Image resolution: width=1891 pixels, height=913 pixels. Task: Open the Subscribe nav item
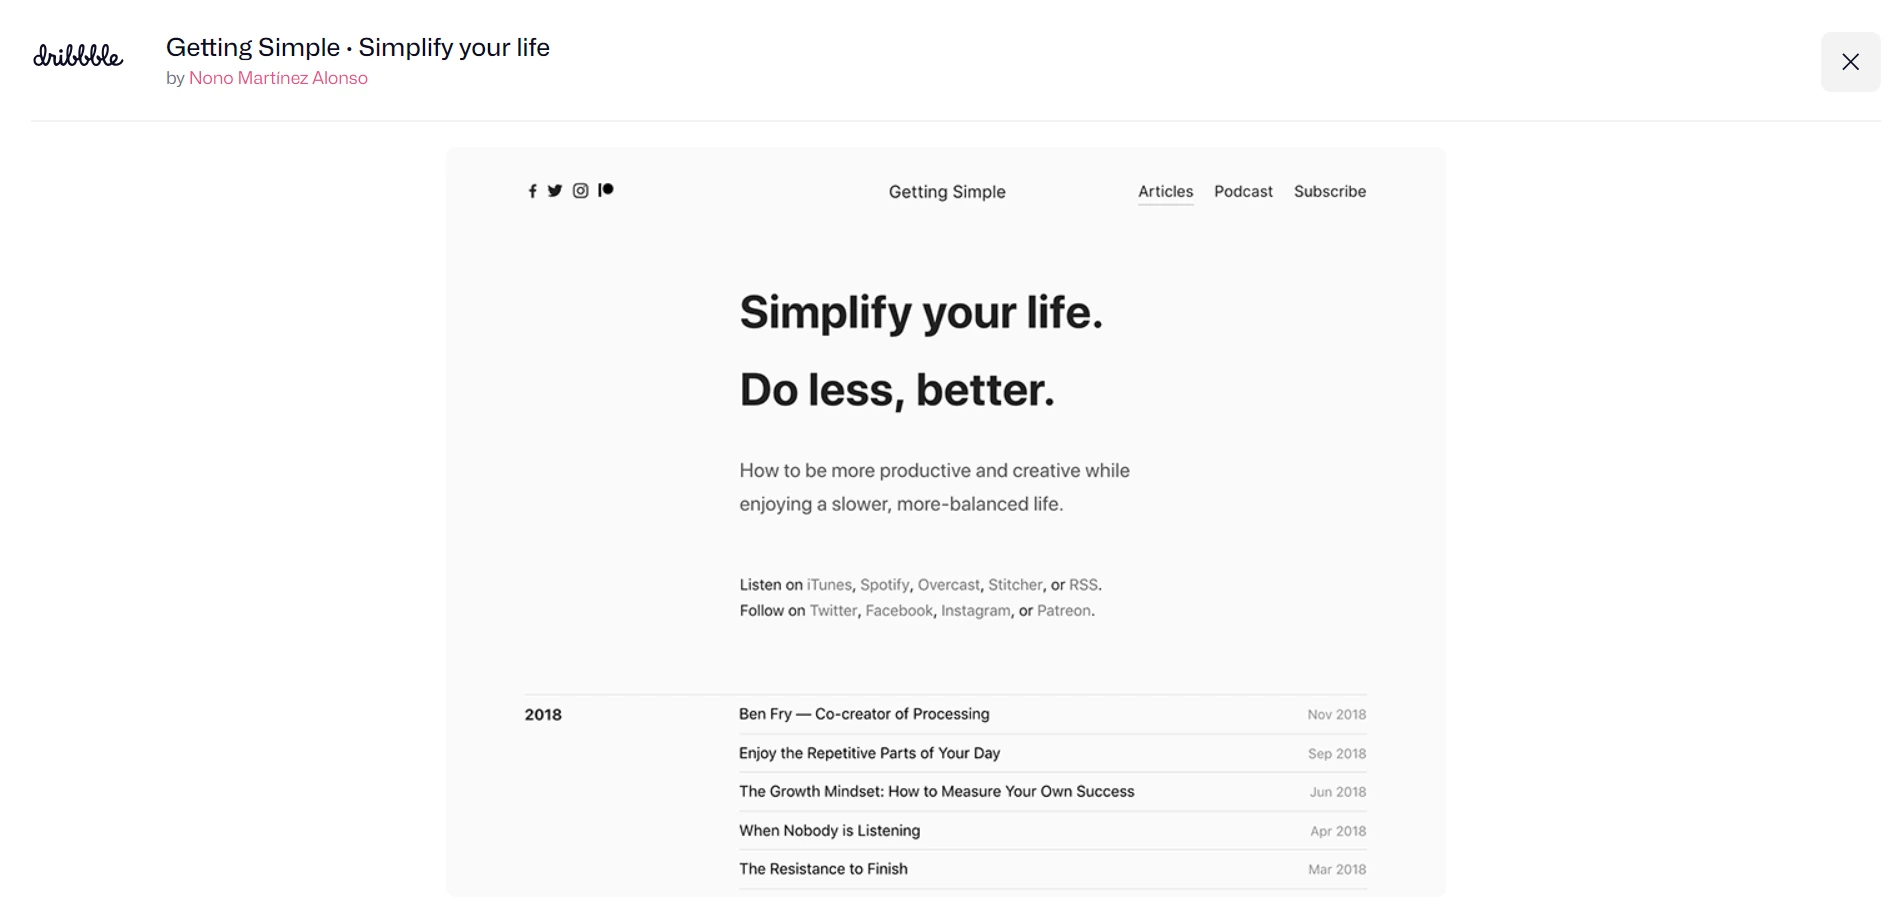coord(1329,191)
